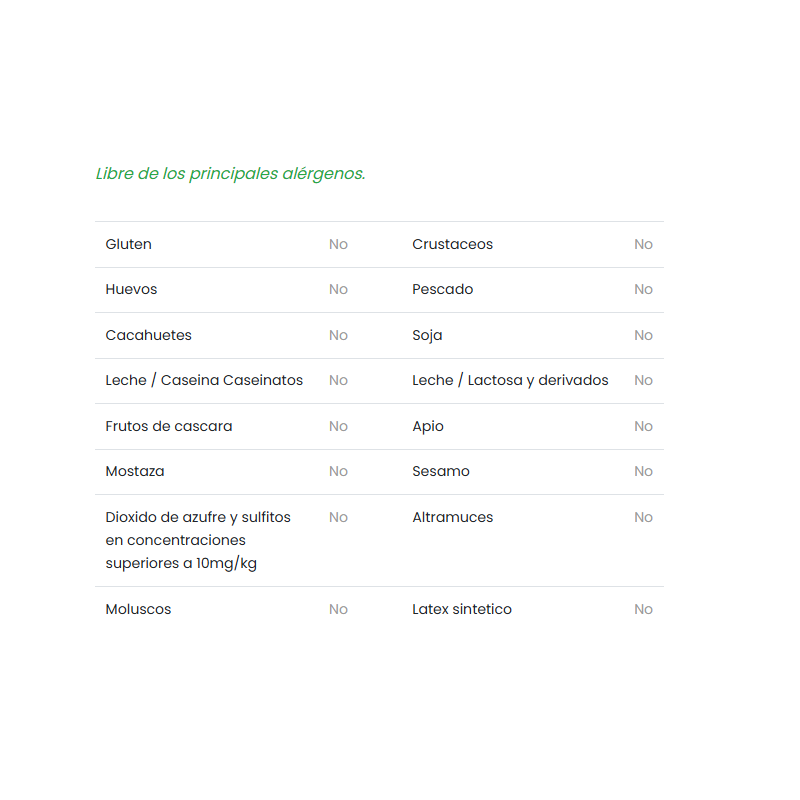Select the Cacahuetes label
Image resolution: width=800 pixels, height=800 pixels.
(148, 335)
